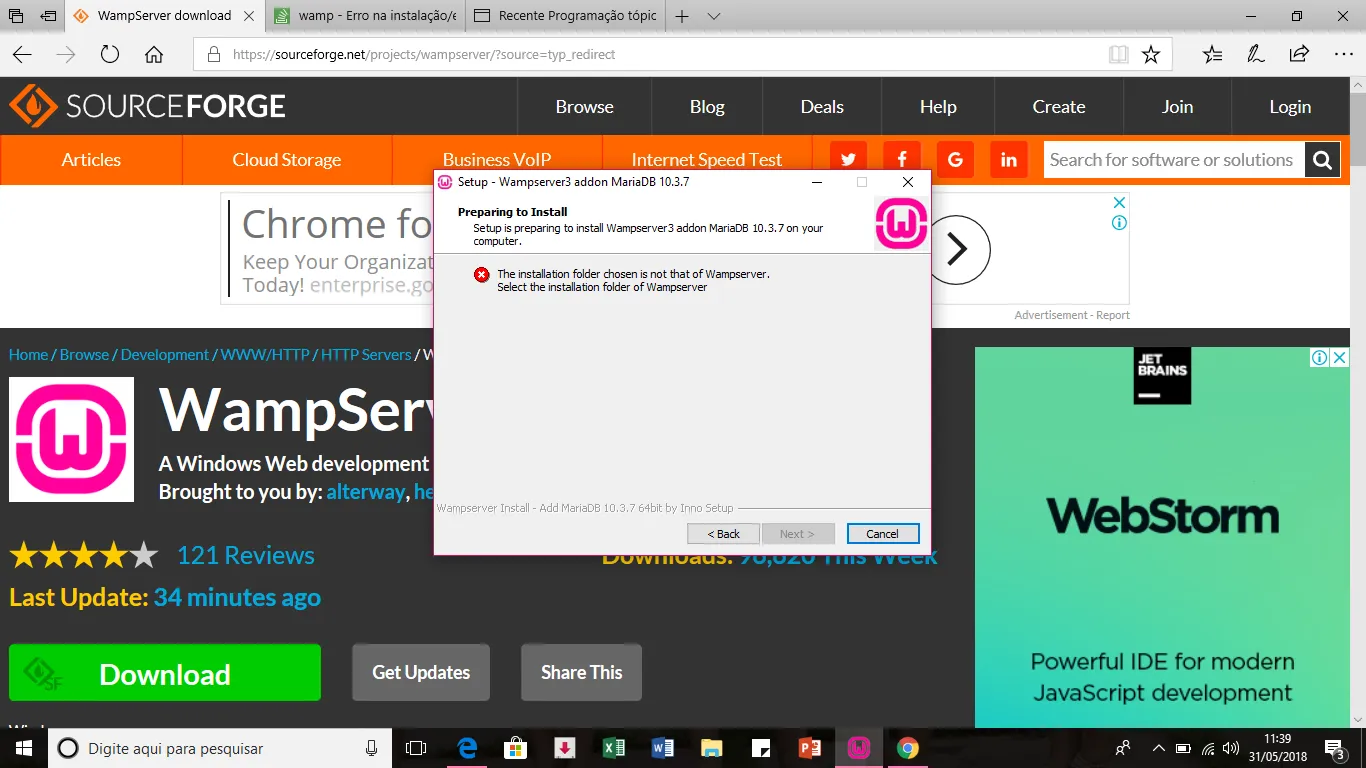Open Edge Settings and more menu
The height and width of the screenshot is (768, 1366).
pyautogui.click(x=1343, y=54)
